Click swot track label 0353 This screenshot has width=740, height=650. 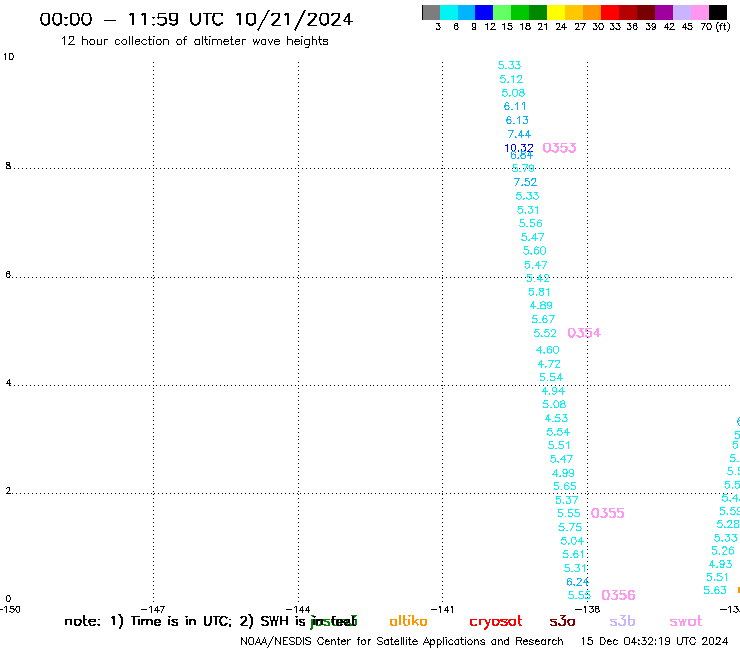[x=559, y=148]
